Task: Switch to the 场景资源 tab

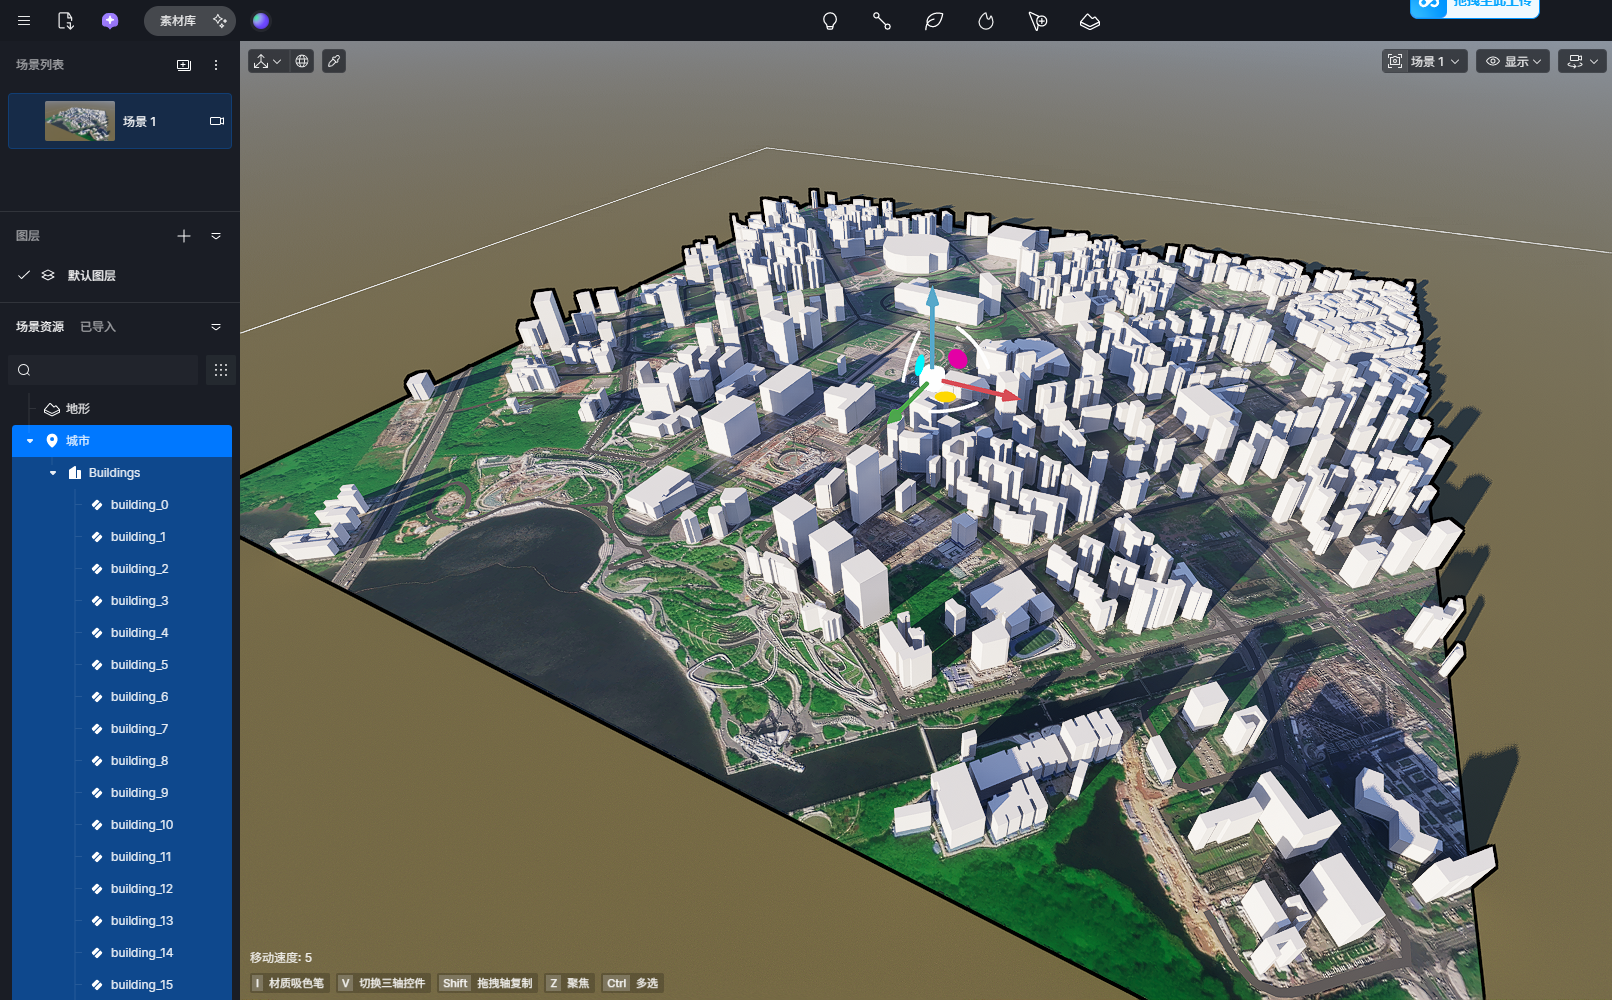Action: point(40,327)
